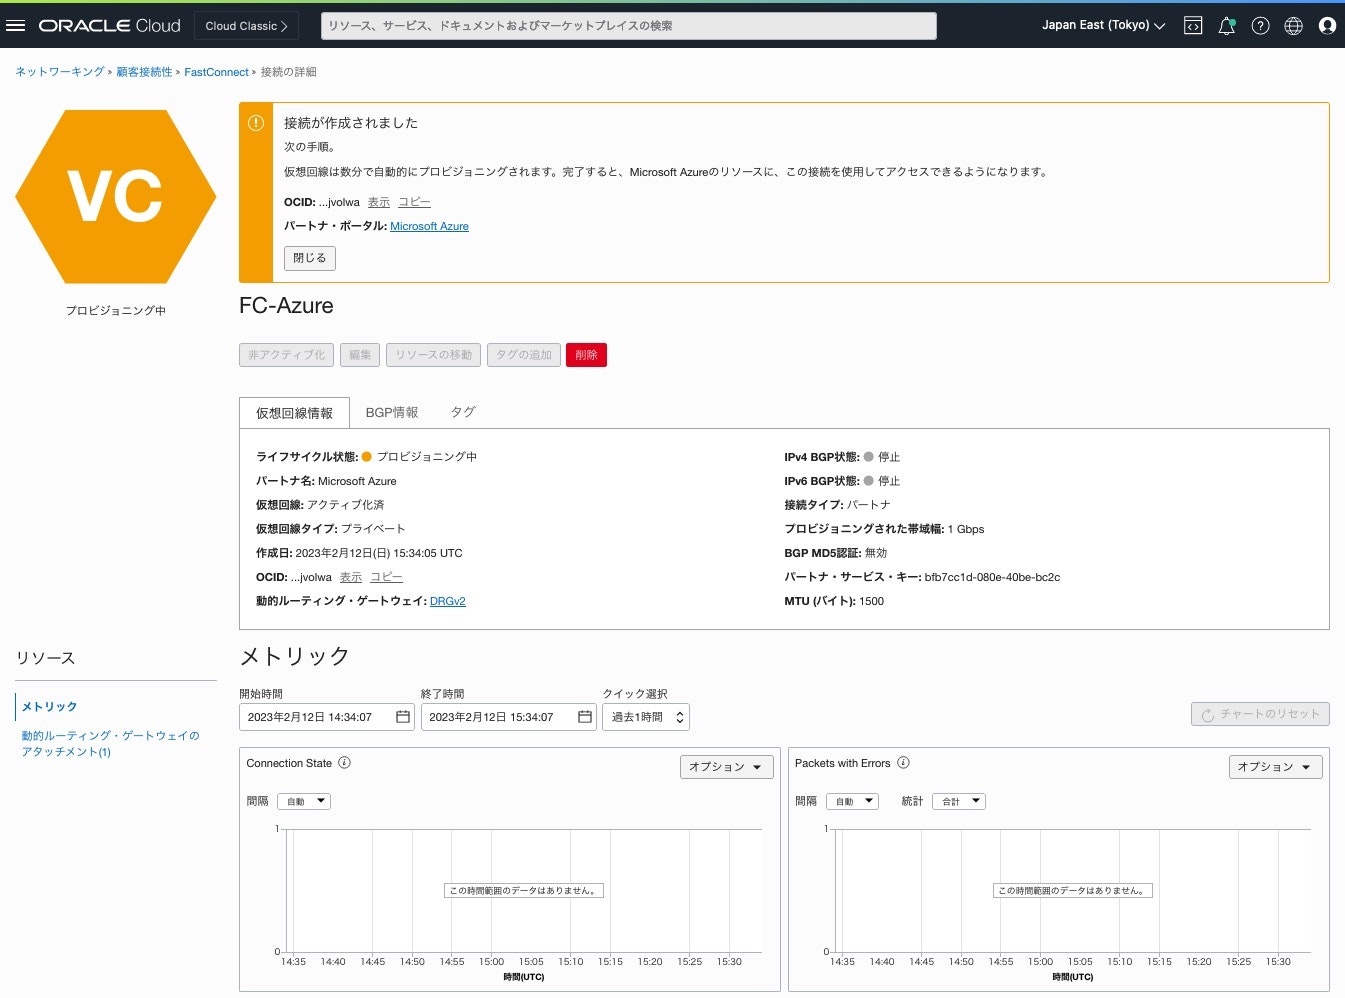The width and height of the screenshot is (1345, 998).
Task: Open the Microsoft Azure partner portal link
Action: click(x=429, y=226)
